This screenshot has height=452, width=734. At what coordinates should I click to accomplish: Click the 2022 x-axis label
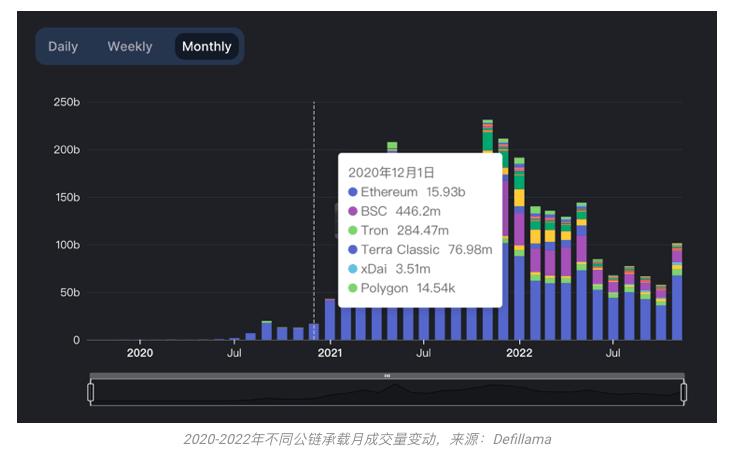pos(519,353)
